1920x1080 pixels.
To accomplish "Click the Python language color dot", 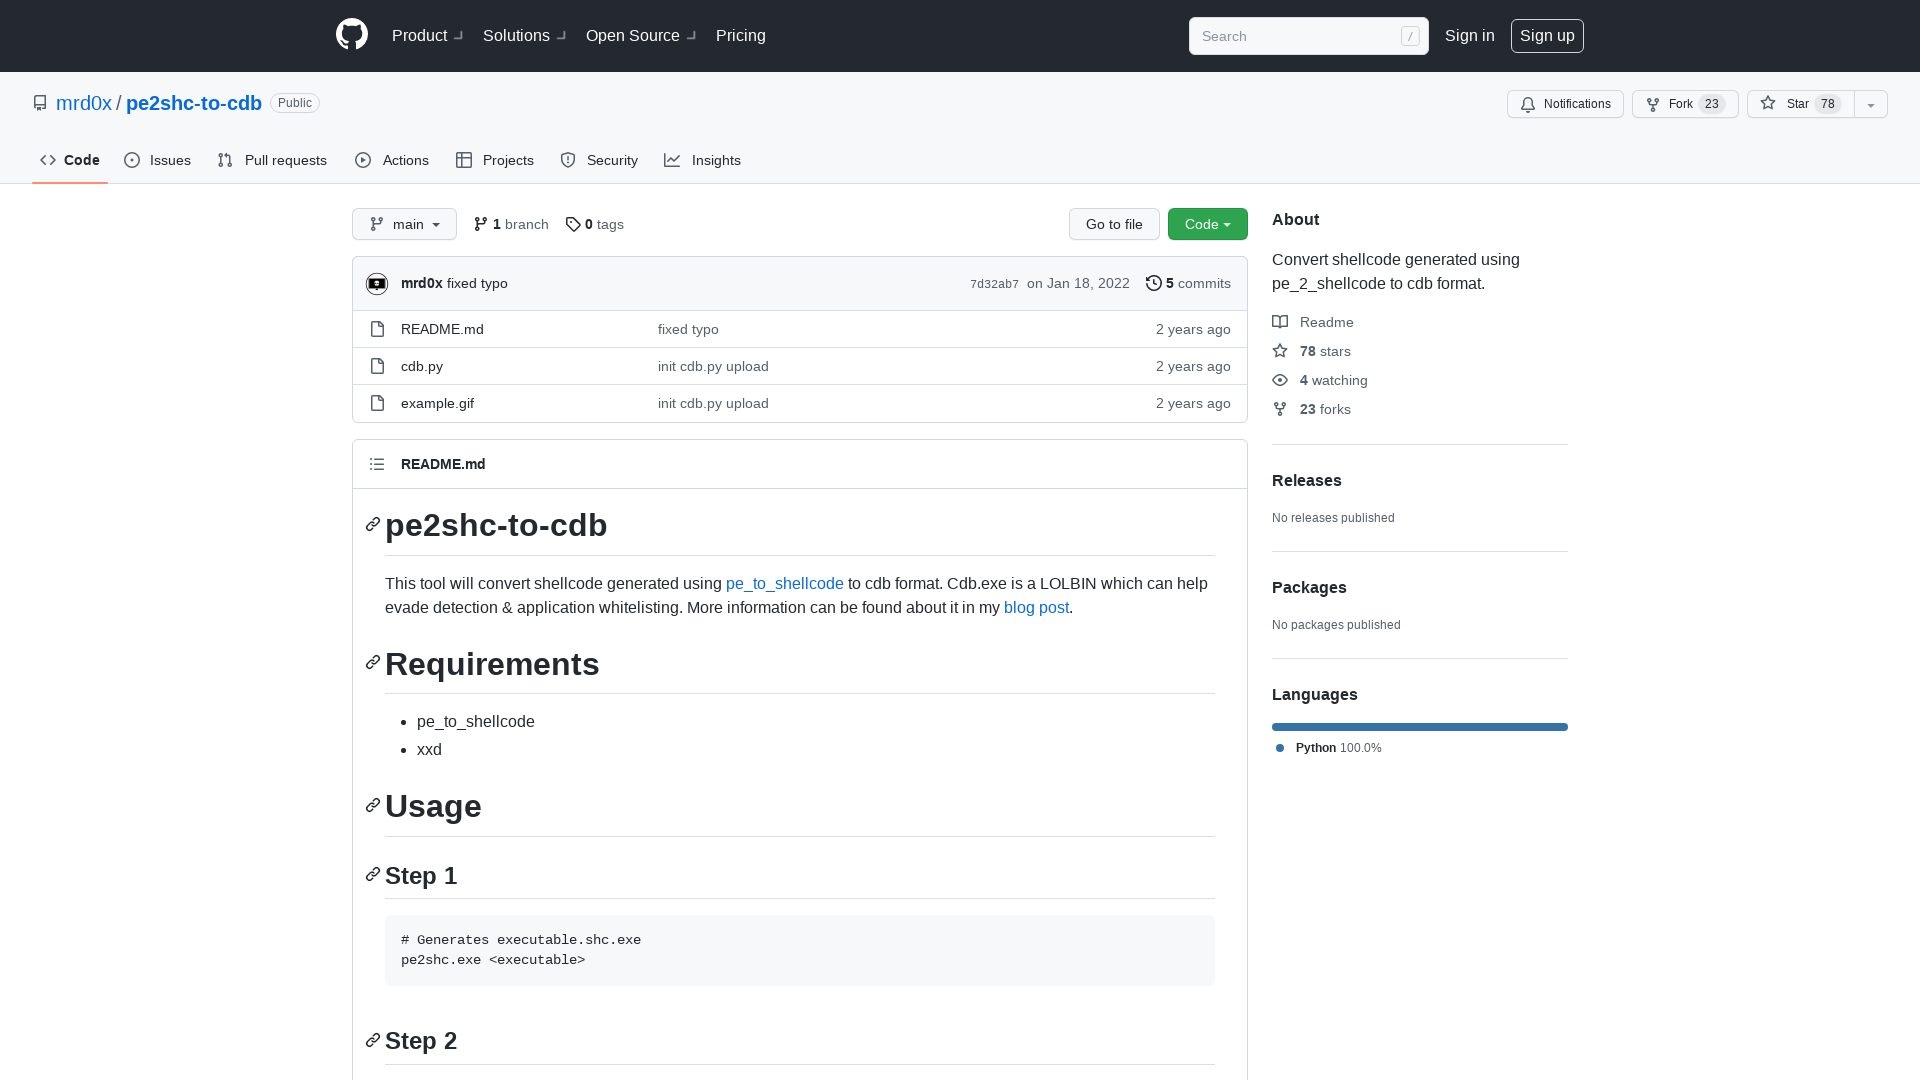I will tap(1280, 748).
